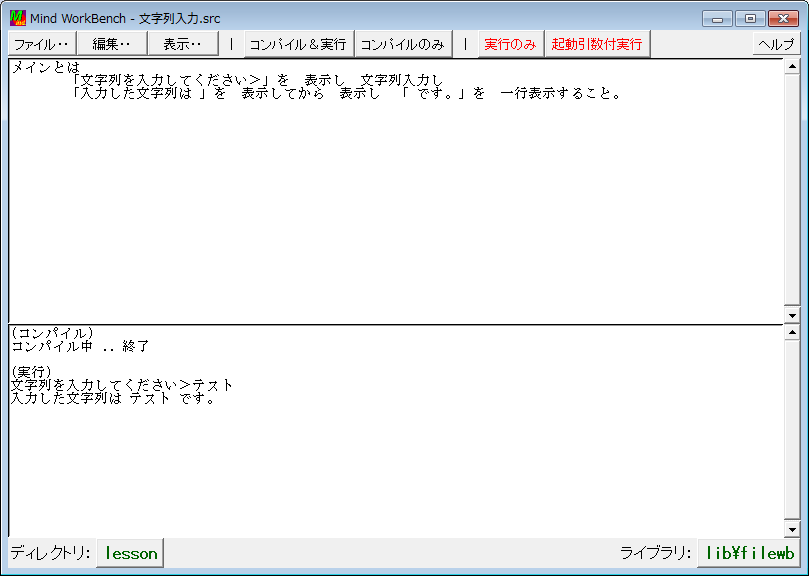
Task: Click the (コンパイル) output line
Action: click(x=52, y=333)
